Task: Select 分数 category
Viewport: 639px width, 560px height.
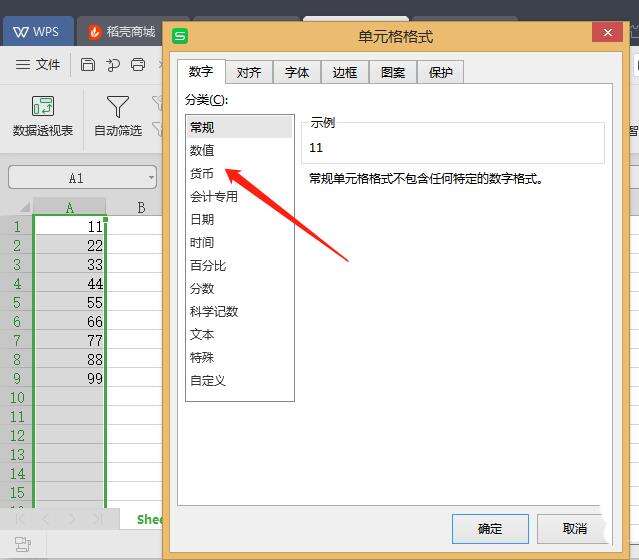Action: point(240,288)
